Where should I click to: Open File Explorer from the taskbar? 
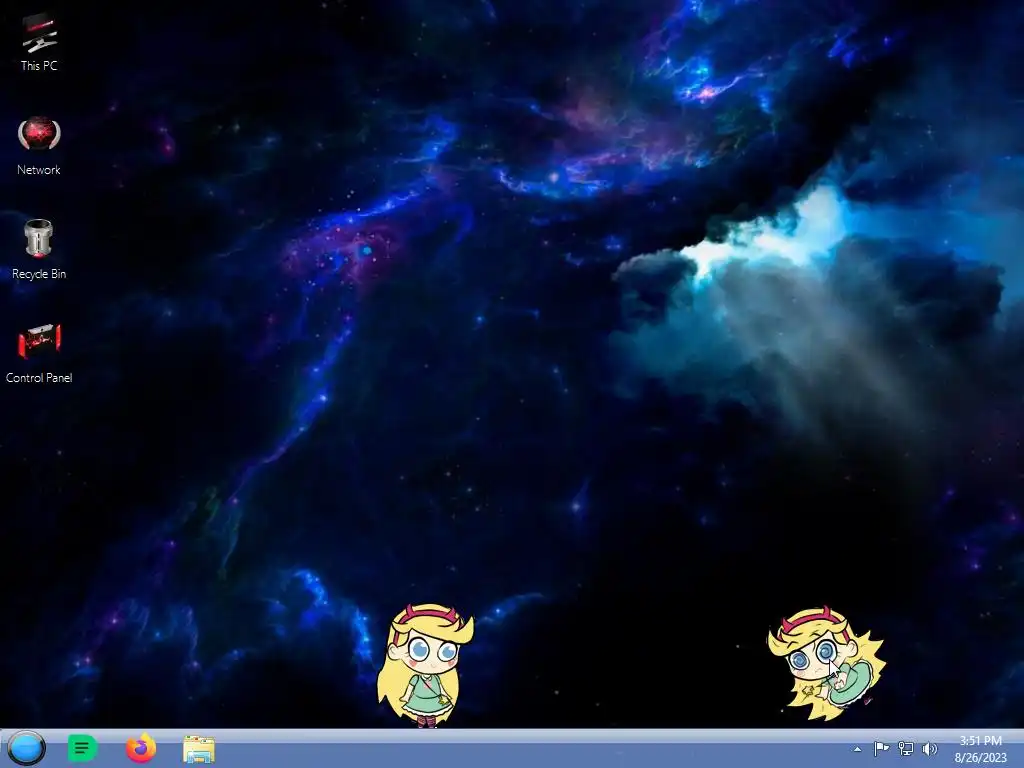[x=199, y=749]
